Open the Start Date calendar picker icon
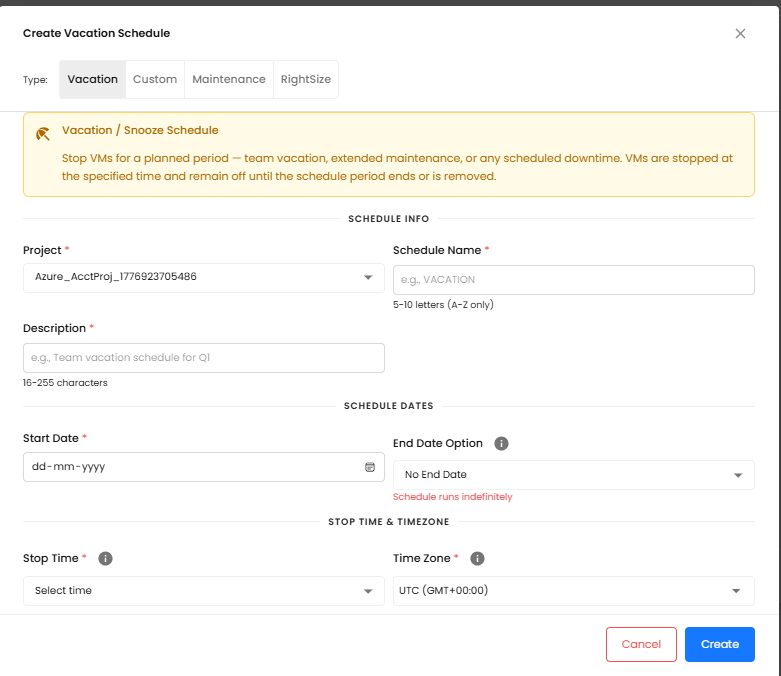Screen dimensions: 781x676 tap(370, 467)
